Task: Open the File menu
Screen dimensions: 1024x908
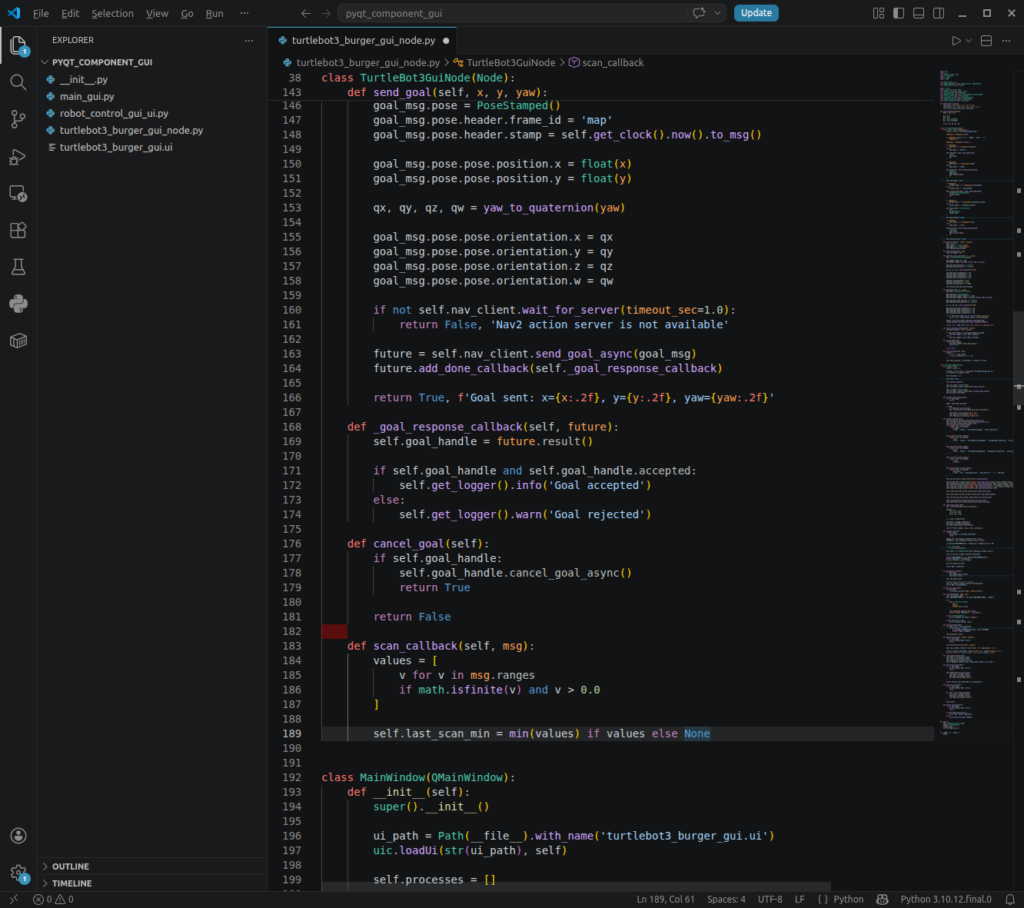Action: [x=40, y=13]
